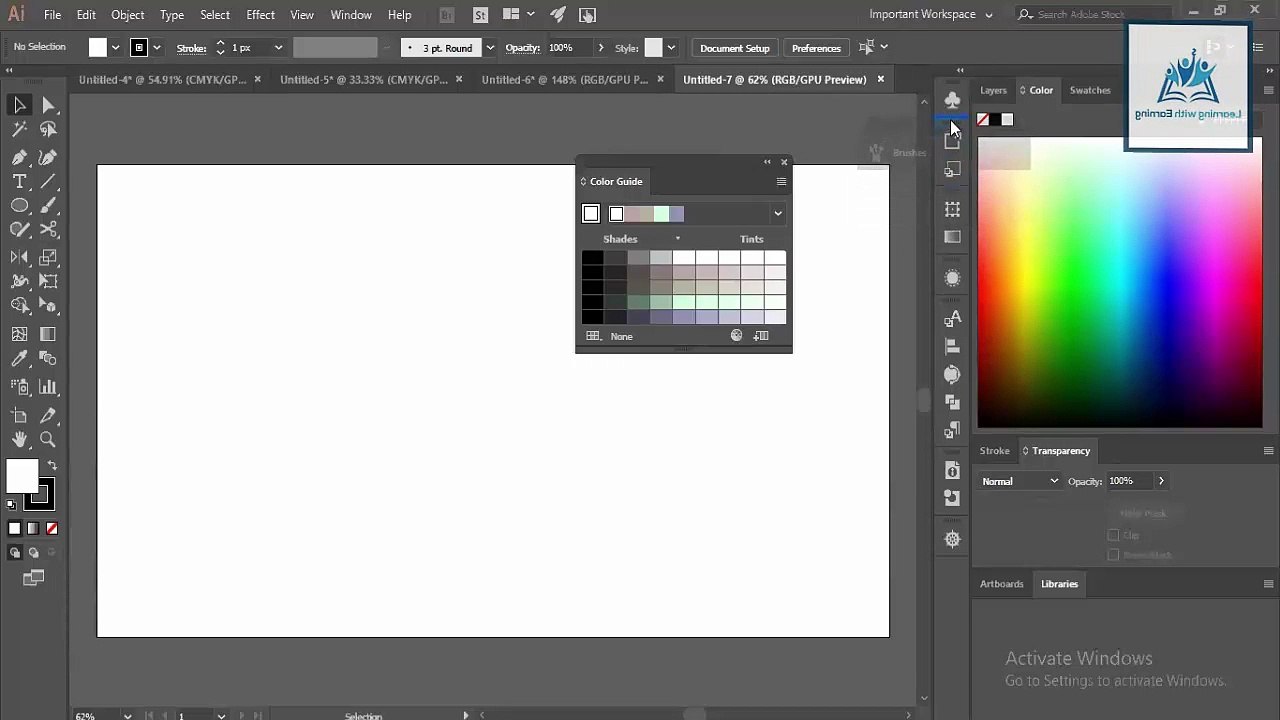Select the Zoom tool
The image size is (1280, 720).
pyautogui.click(x=48, y=439)
